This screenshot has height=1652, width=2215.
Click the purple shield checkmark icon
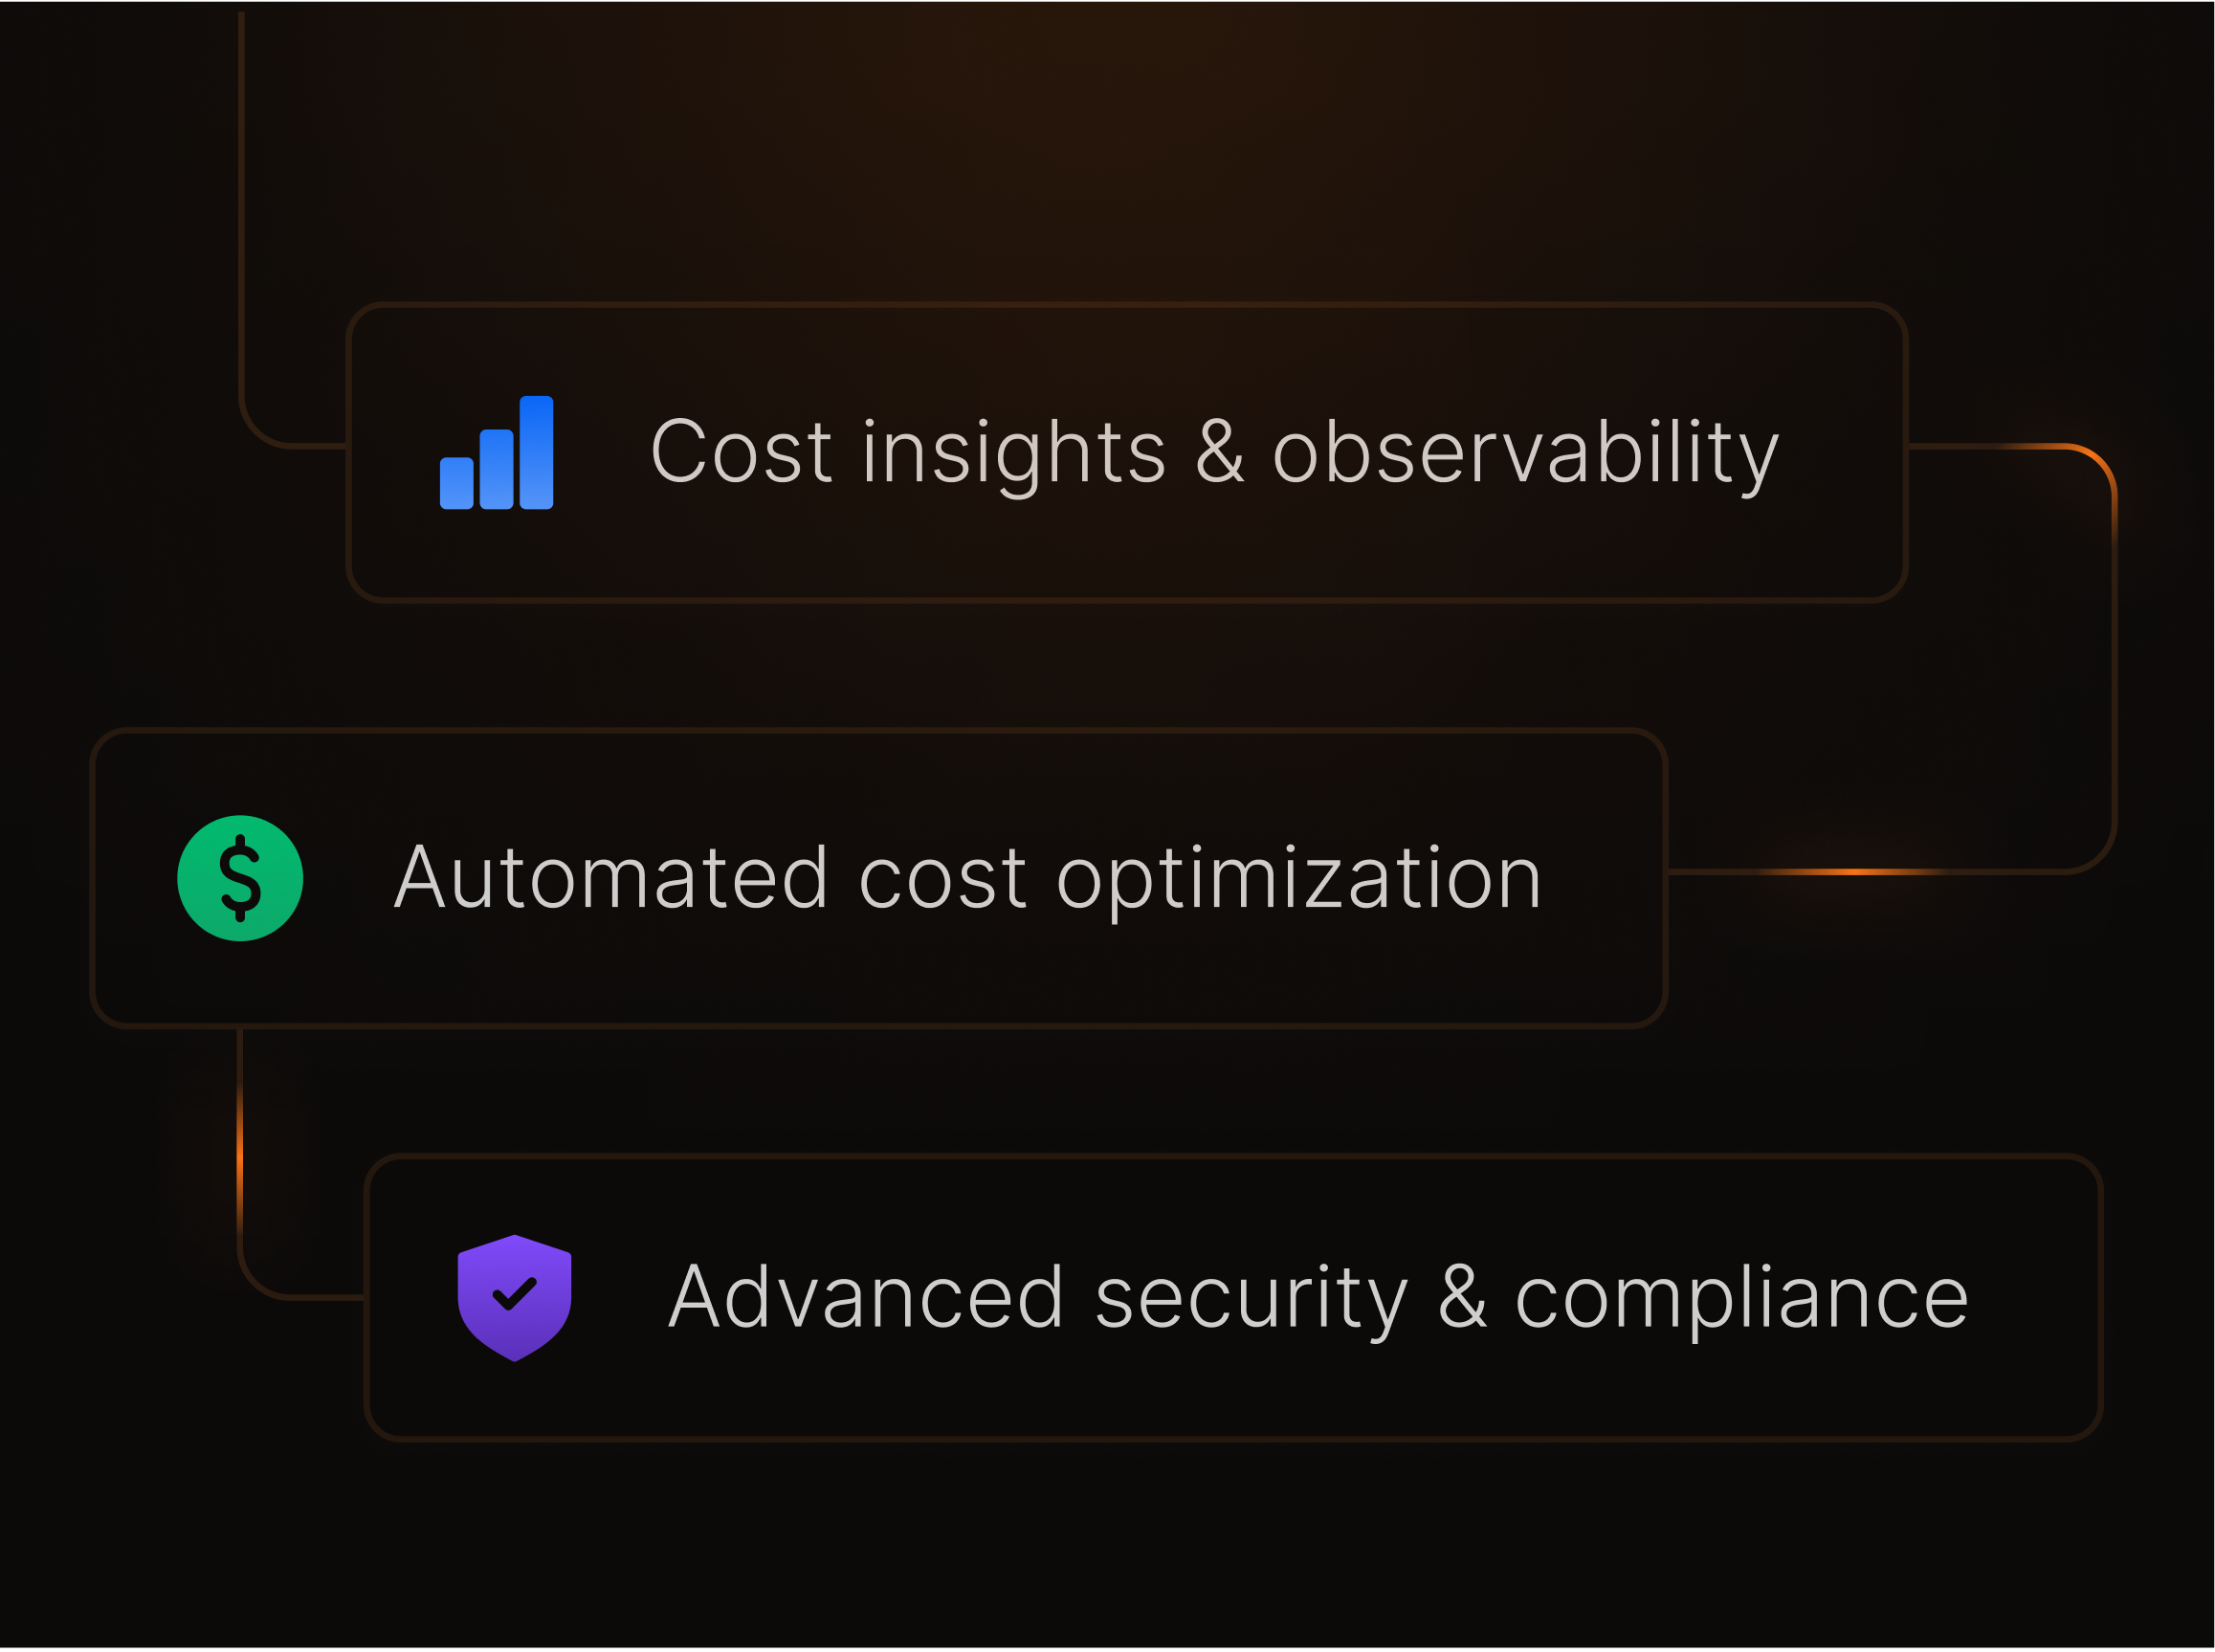514,1298
